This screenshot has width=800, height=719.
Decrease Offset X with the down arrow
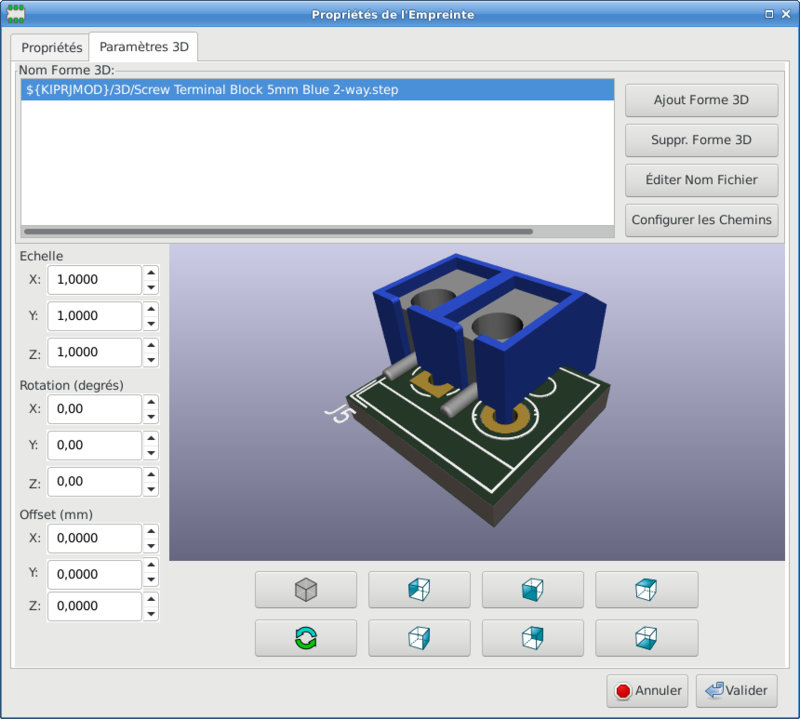click(x=151, y=546)
